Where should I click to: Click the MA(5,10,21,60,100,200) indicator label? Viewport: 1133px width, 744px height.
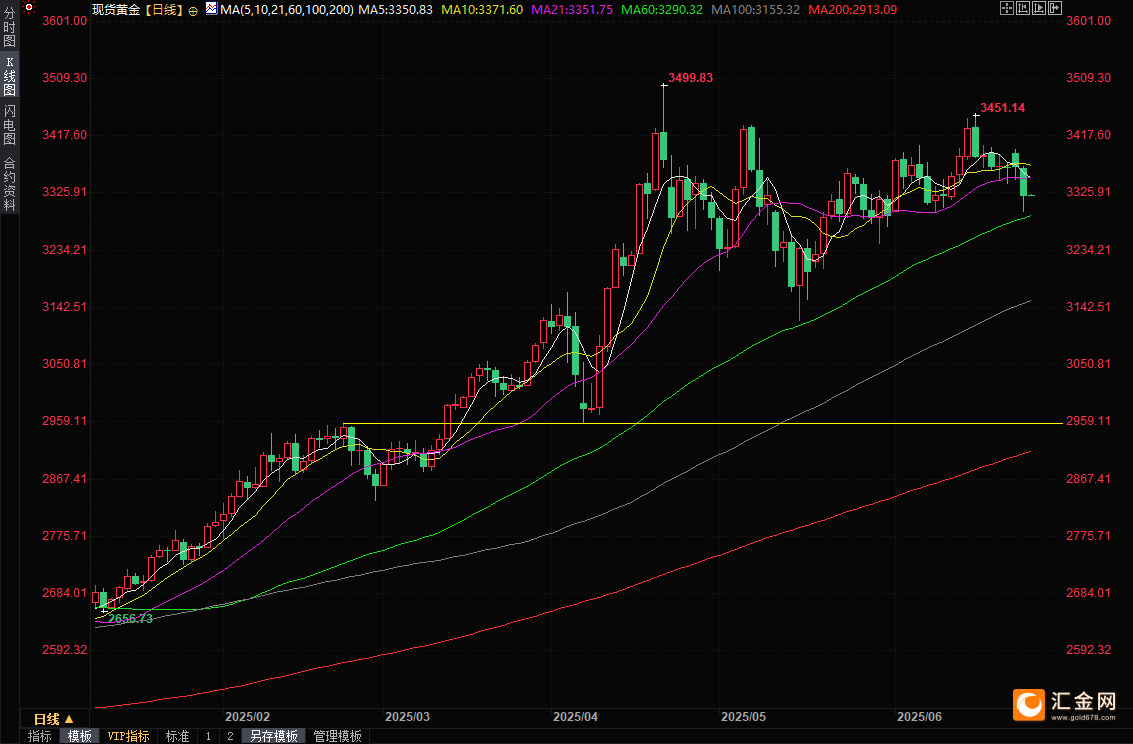(x=286, y=9)
